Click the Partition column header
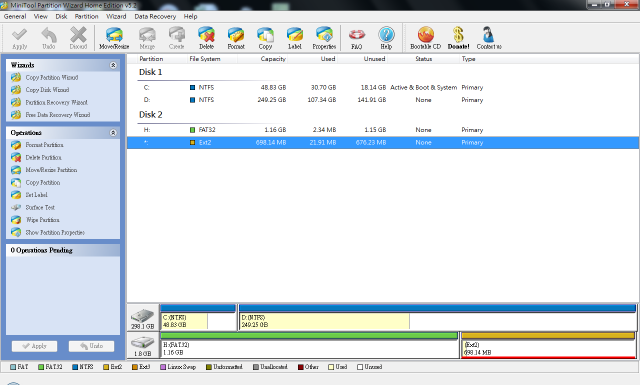This screenshot has height=385, width=640. pos(151,59)
